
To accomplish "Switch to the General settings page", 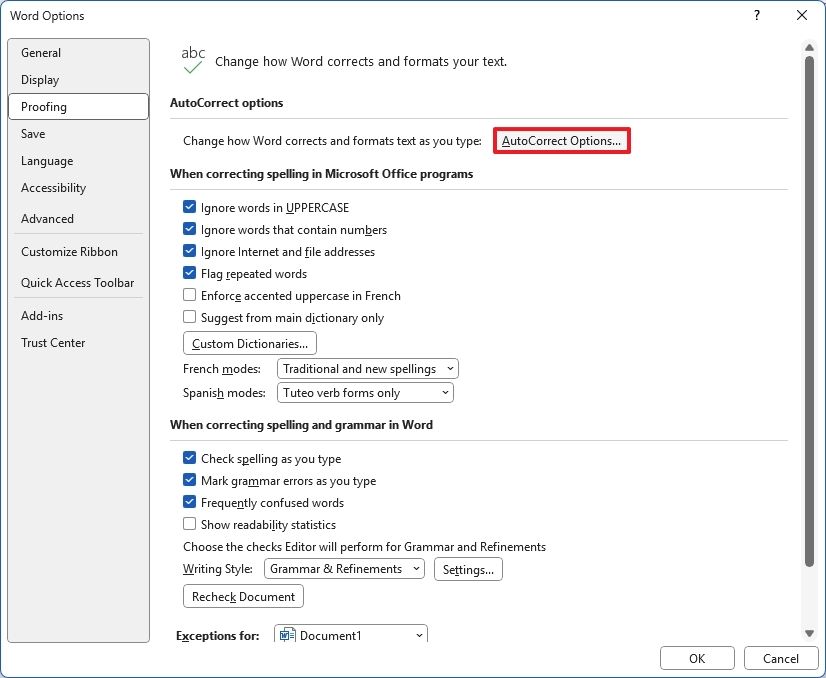I will pyautogui.click(x=40, y=52).
